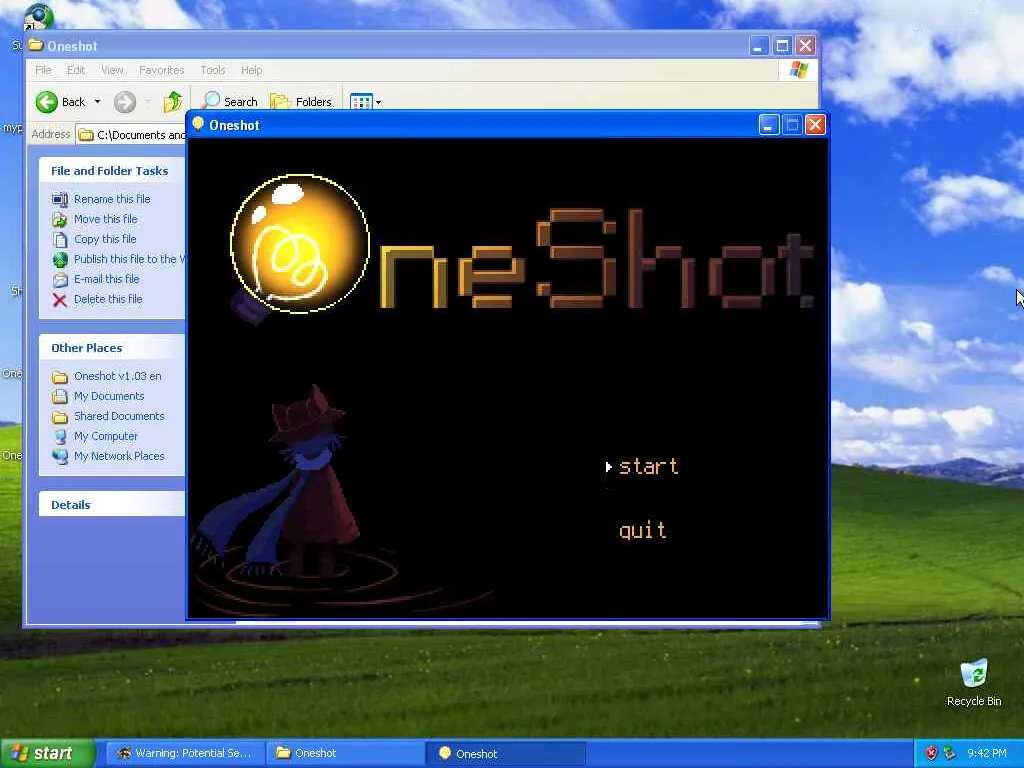The width and height of the screenshot is (1024, 768).
Task: Go Back in the Explorer window
Action: click(x=61, y=102)
